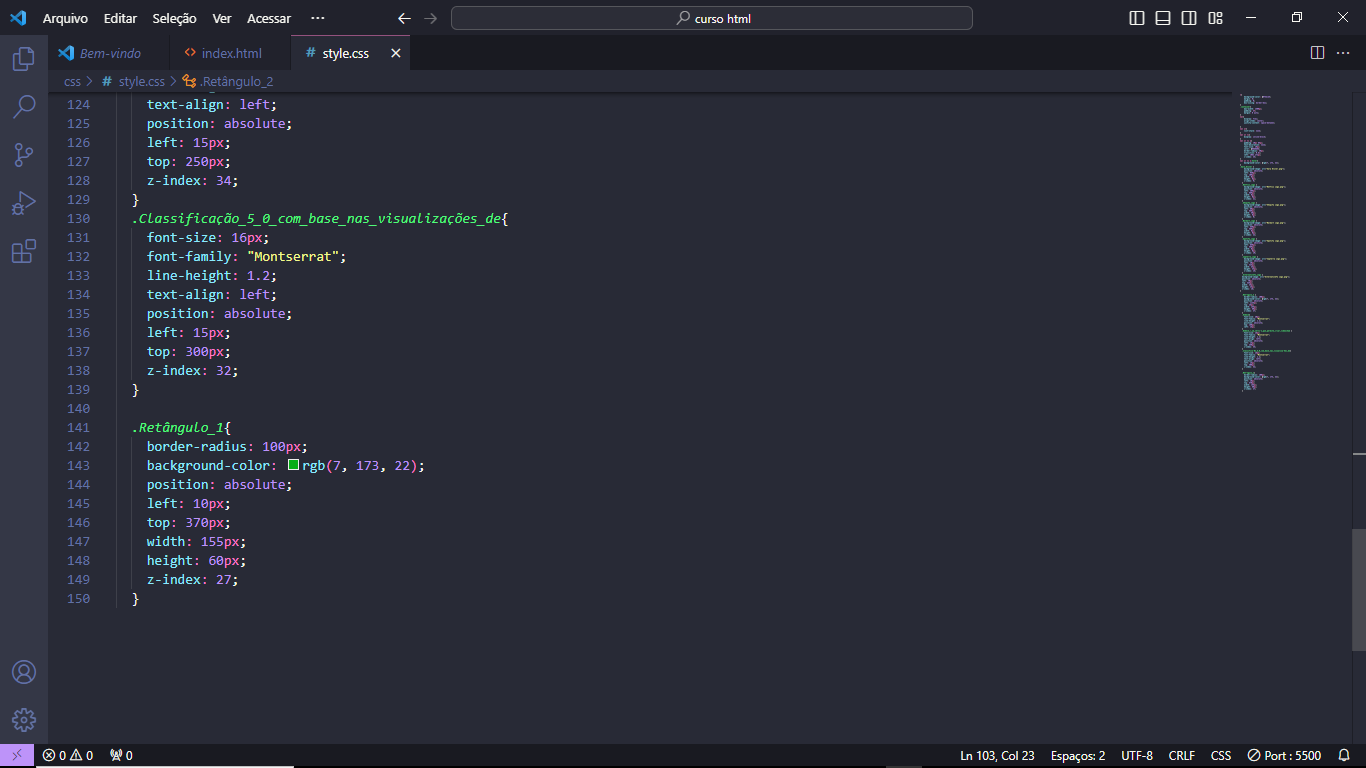
Task: Expand the .Retângulo_2 breadcrumb symbol
Action: pyautogui.click(x=228, y=82)
